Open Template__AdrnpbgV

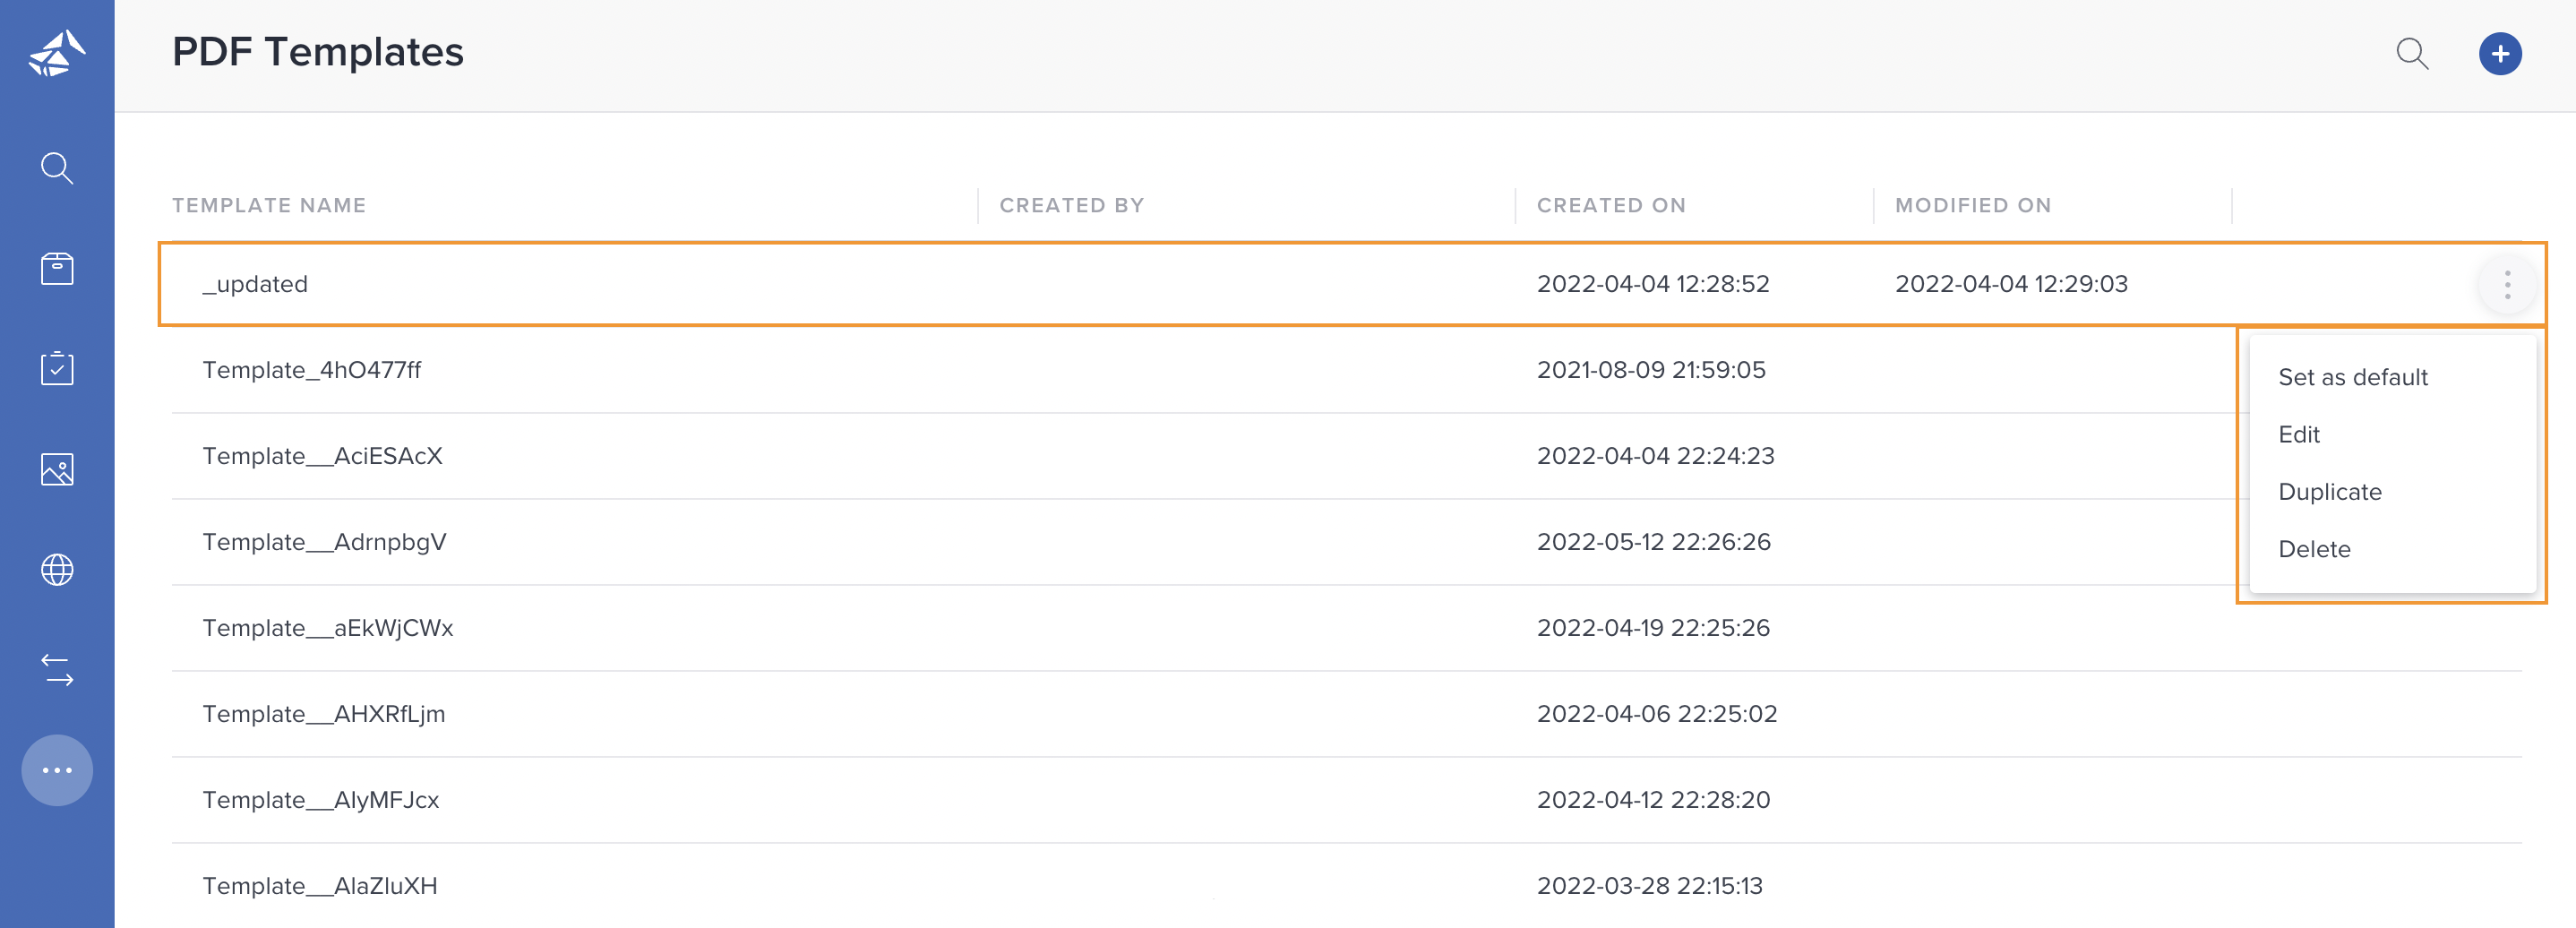324,542
